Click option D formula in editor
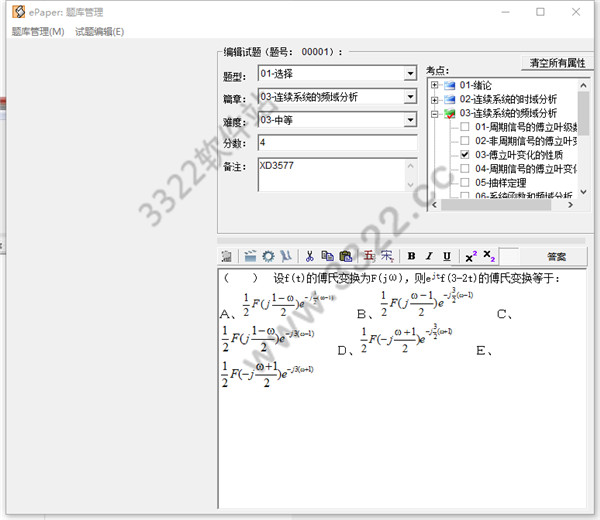 coord(406,339)
